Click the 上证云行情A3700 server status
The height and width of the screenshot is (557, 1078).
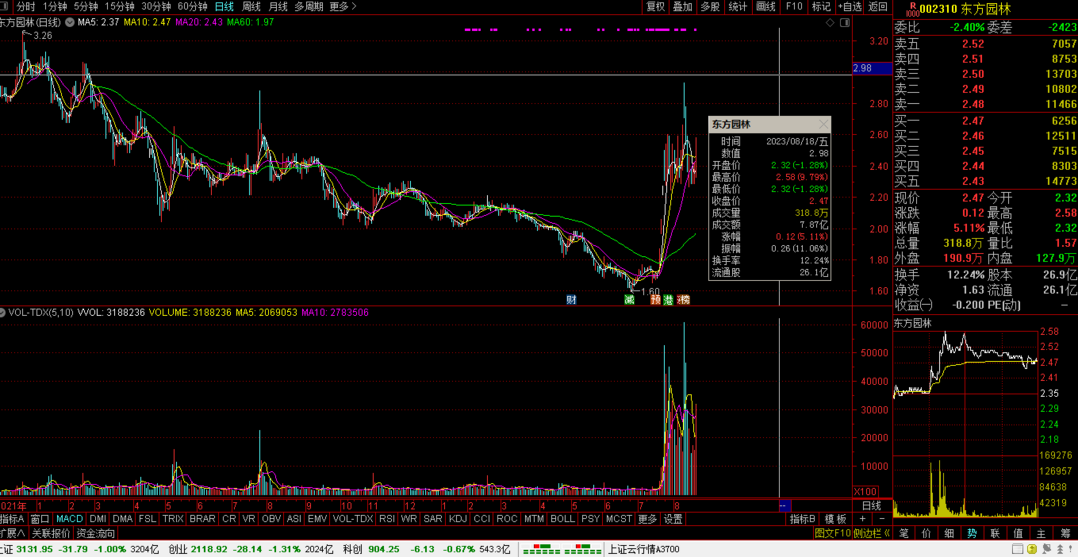click(644, 549)
